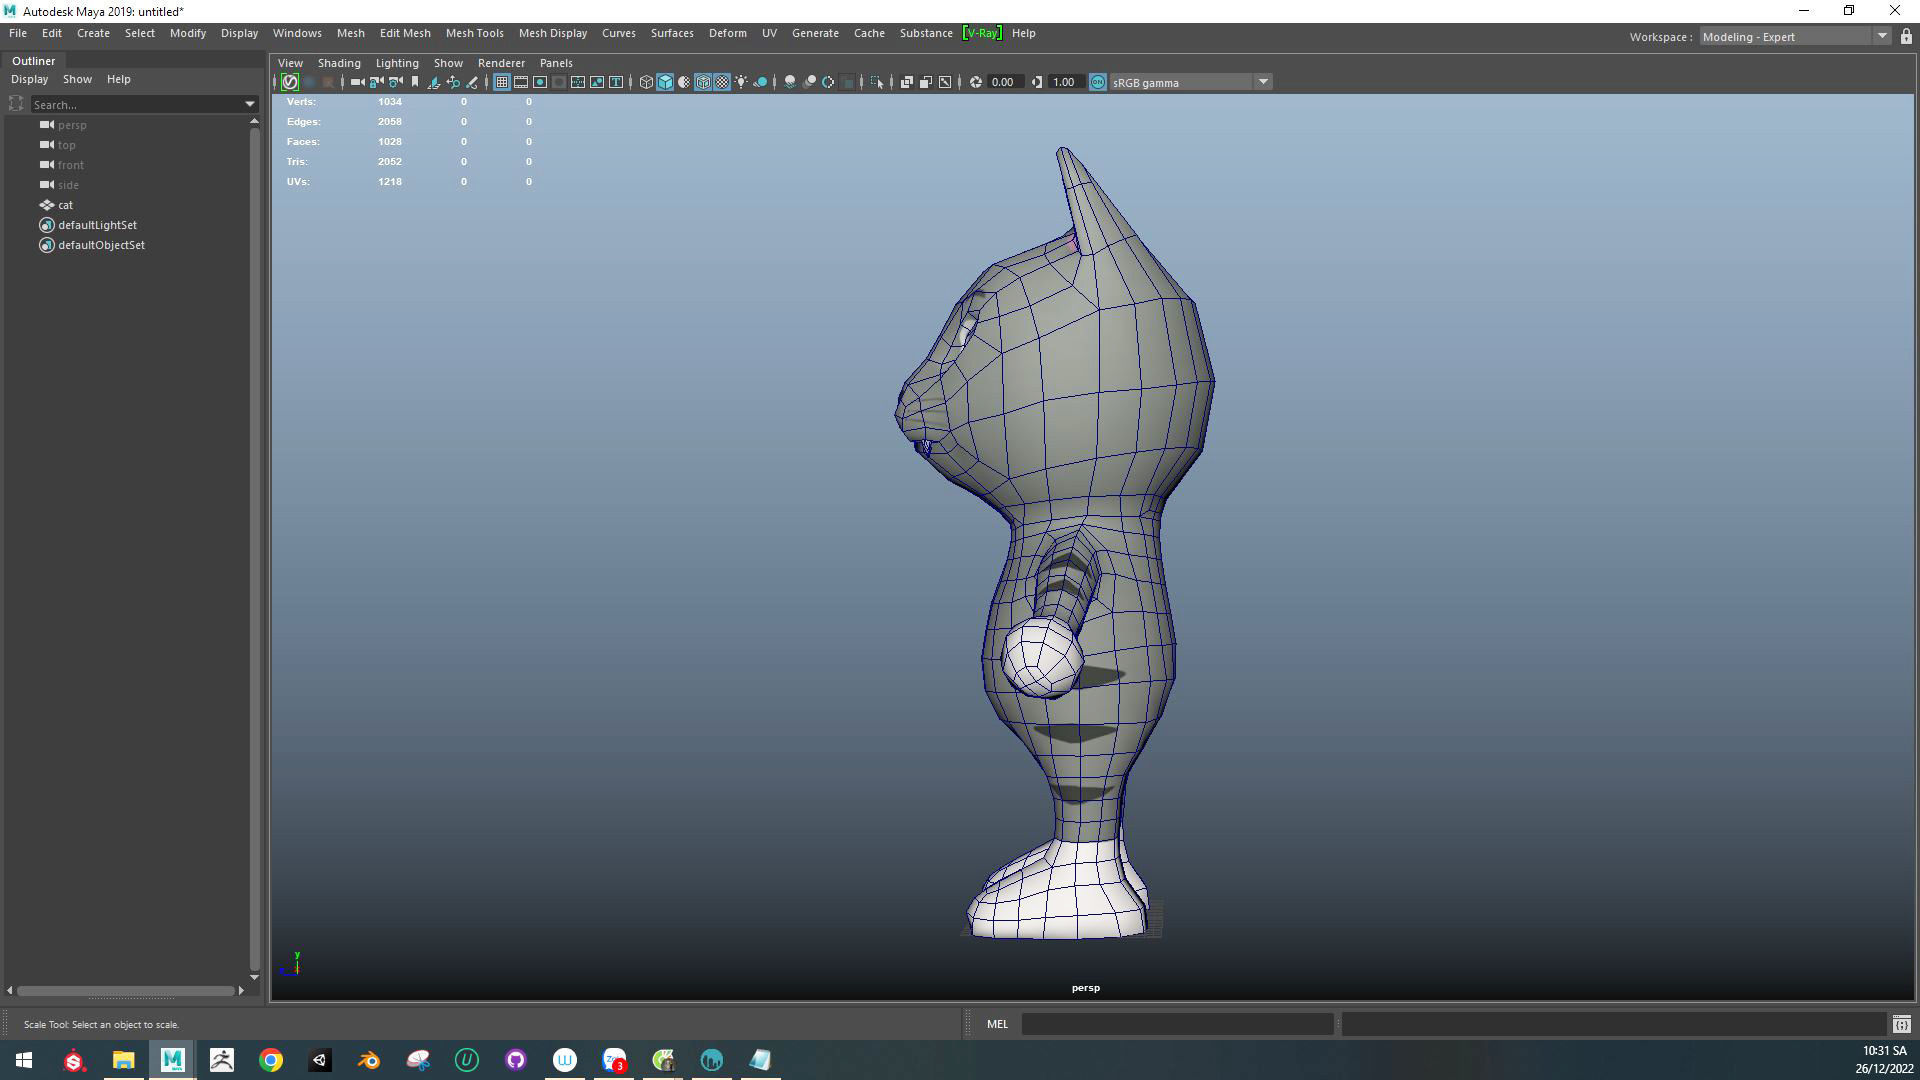Viewport: 1920px width, 1080px height.
Task: Click the MEL command input field
Action: tap(1177, 1024)
